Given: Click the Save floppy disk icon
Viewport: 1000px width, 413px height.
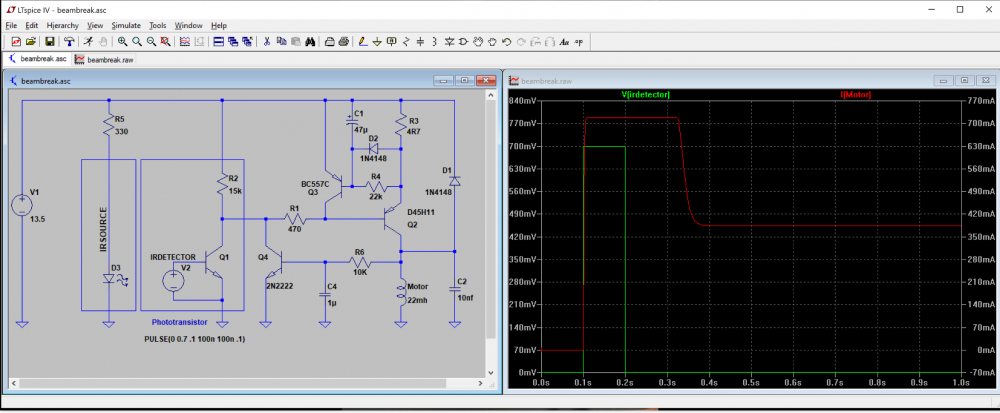Looking at the screenshot, I should pyautogui.click(x=49, y=41).
